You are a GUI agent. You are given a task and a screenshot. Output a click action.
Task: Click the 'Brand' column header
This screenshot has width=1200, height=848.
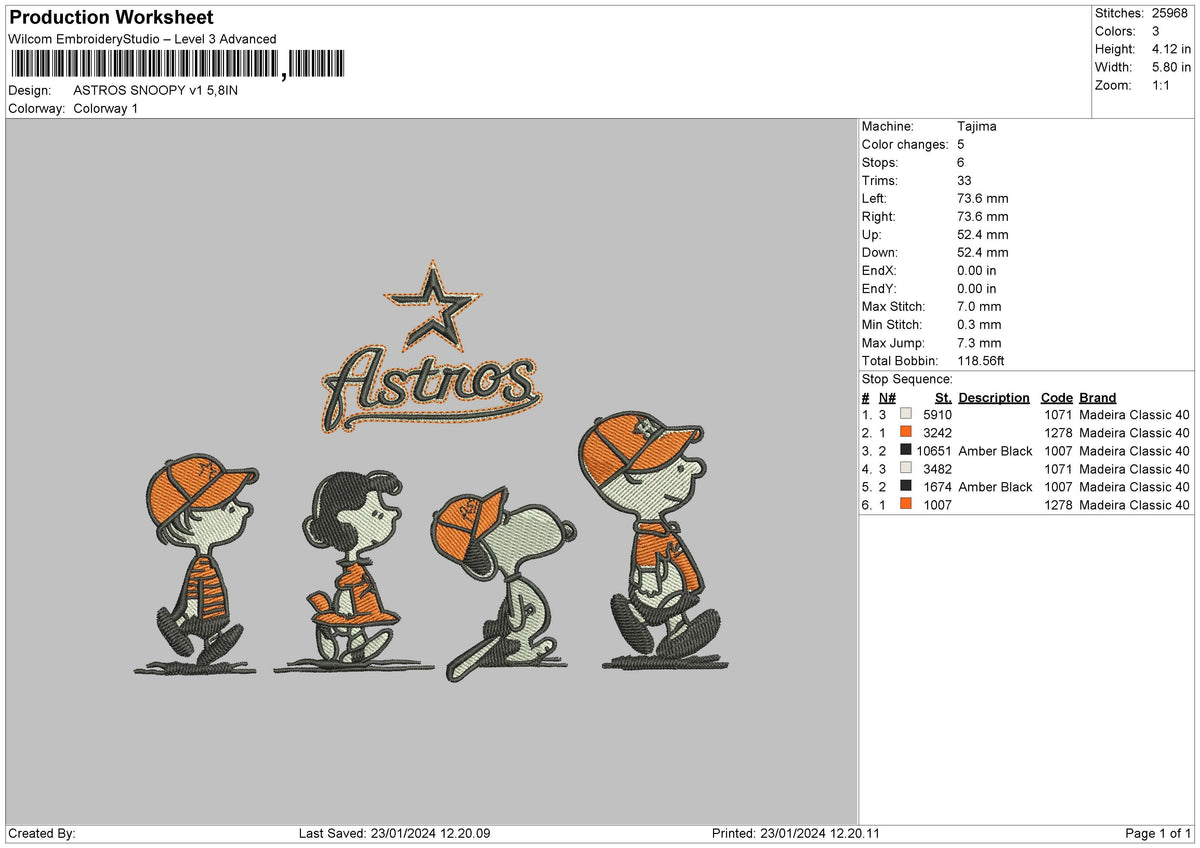[x=1098, y=397]
